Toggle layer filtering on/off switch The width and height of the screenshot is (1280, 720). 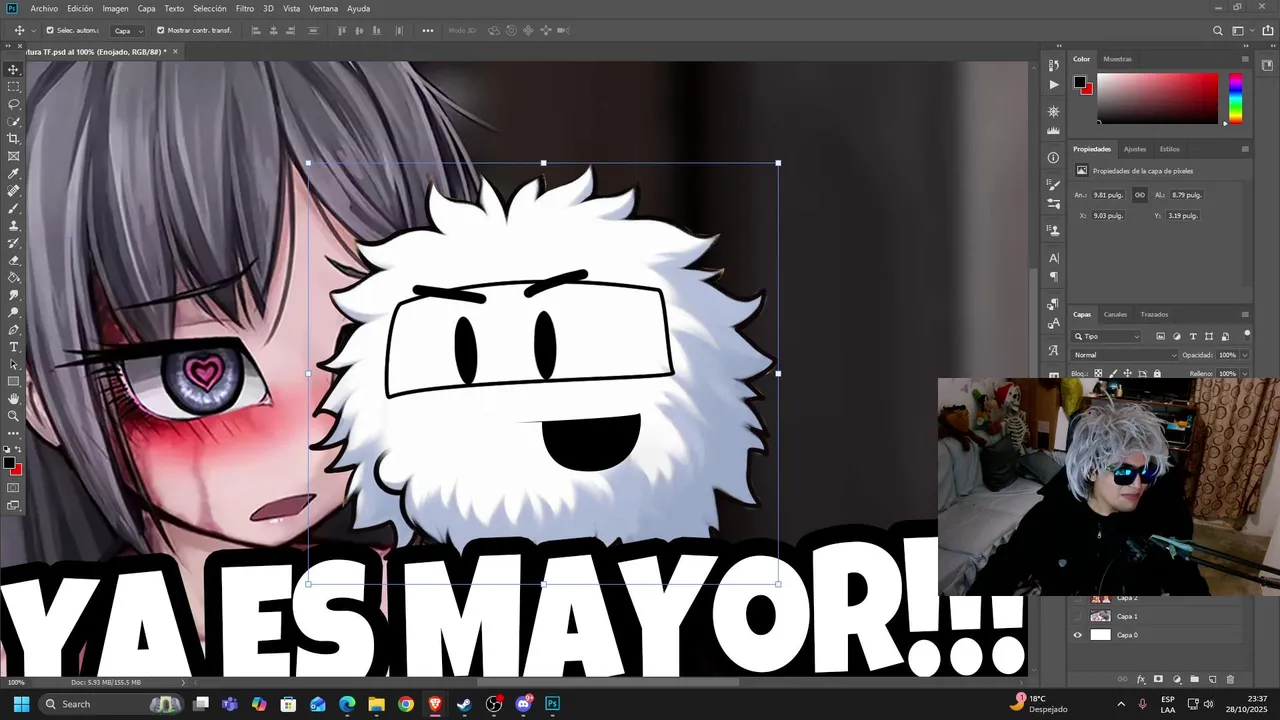pos(1247,335)
